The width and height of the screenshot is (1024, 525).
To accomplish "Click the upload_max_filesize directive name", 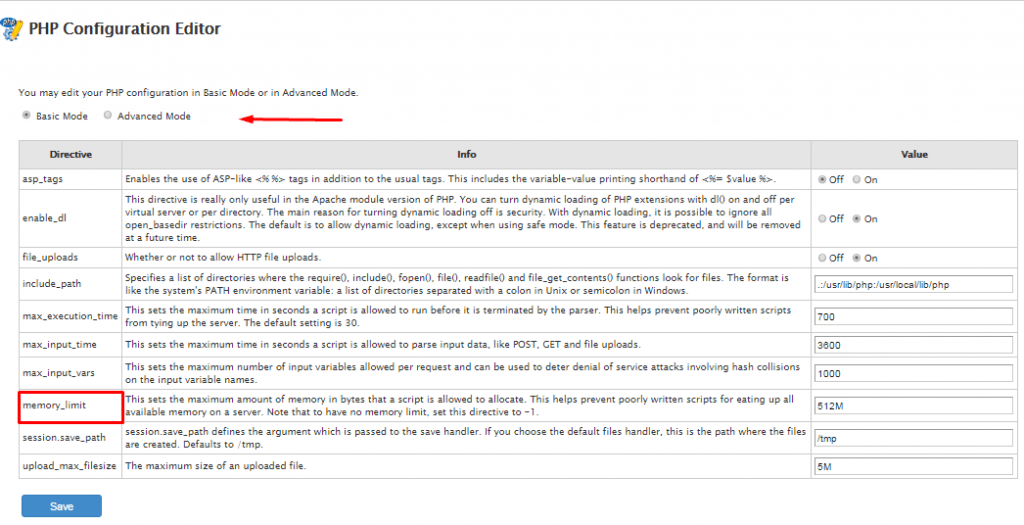I will pos(69,466).
